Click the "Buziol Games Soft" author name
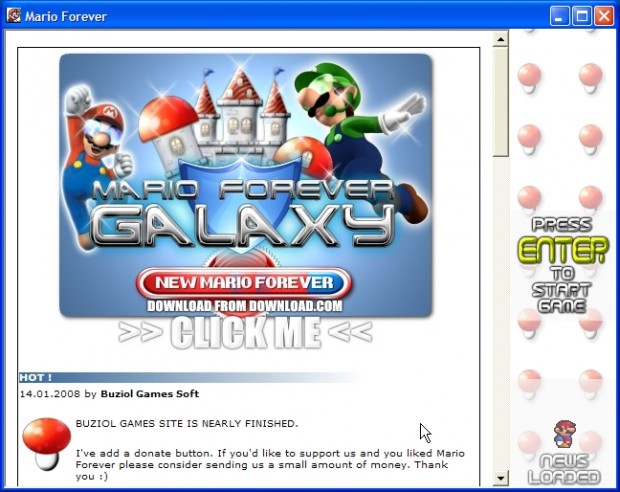 click(149, 394)
